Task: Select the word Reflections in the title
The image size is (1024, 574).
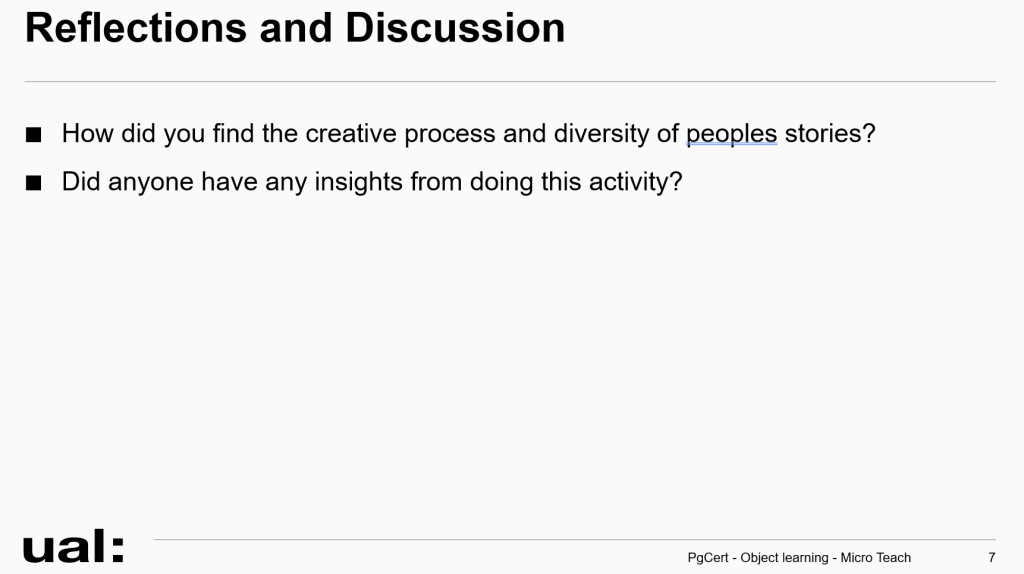Action: (136, 28)
